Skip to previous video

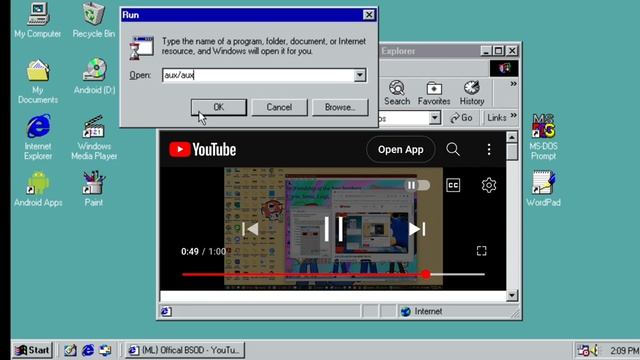point(250,229)
